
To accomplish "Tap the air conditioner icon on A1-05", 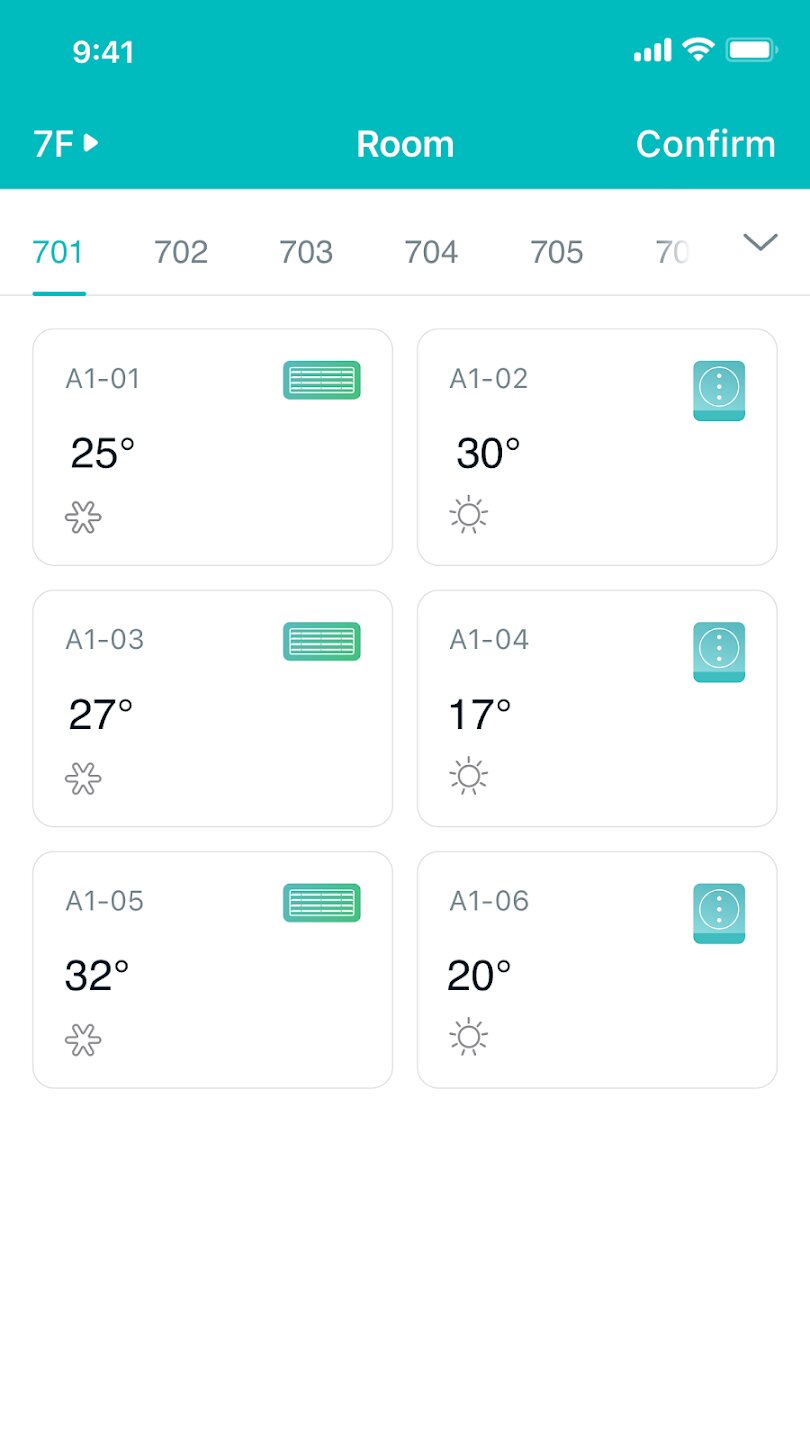I will (321, 902).
